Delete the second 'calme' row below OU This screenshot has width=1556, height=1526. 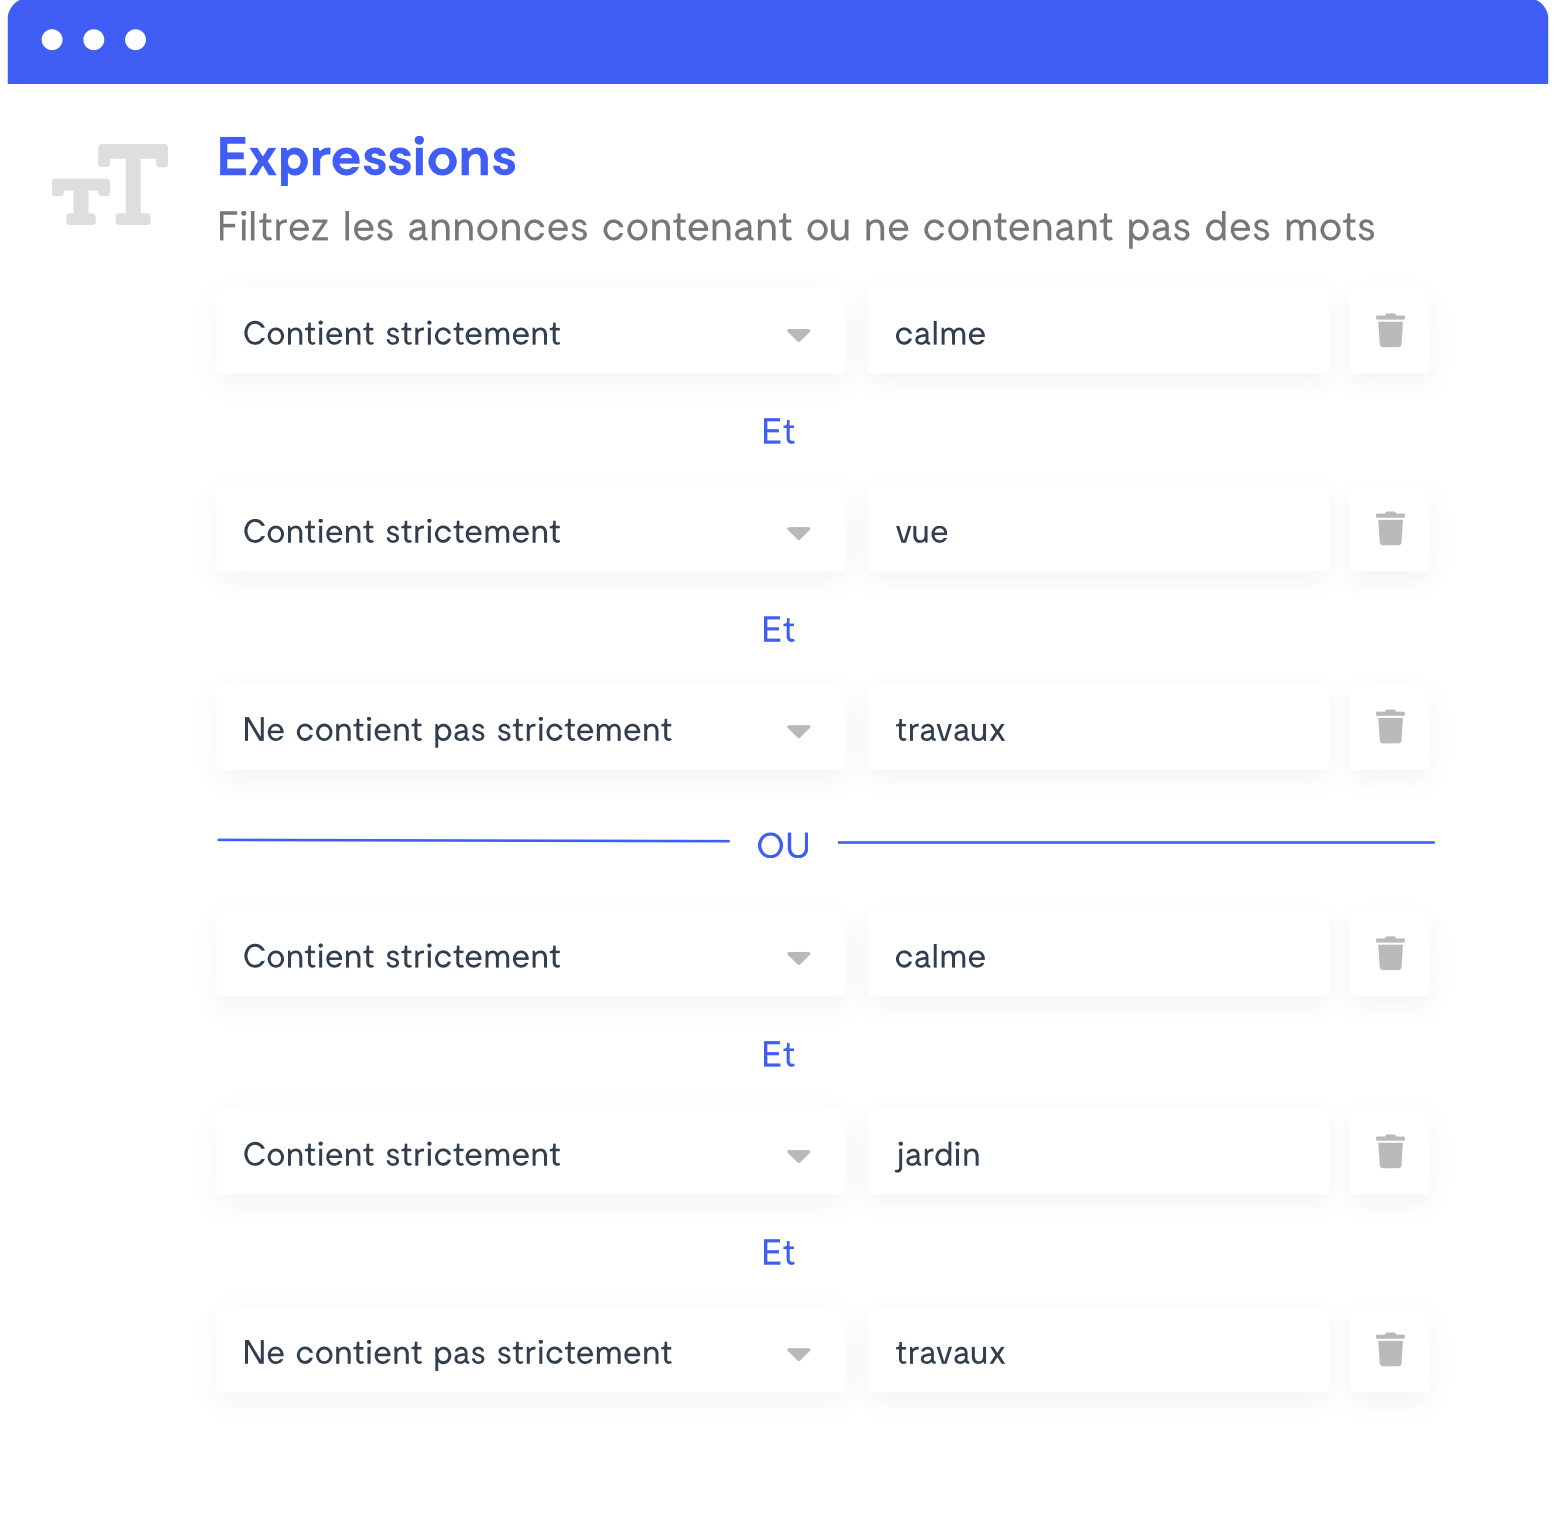coord(1390,955)
